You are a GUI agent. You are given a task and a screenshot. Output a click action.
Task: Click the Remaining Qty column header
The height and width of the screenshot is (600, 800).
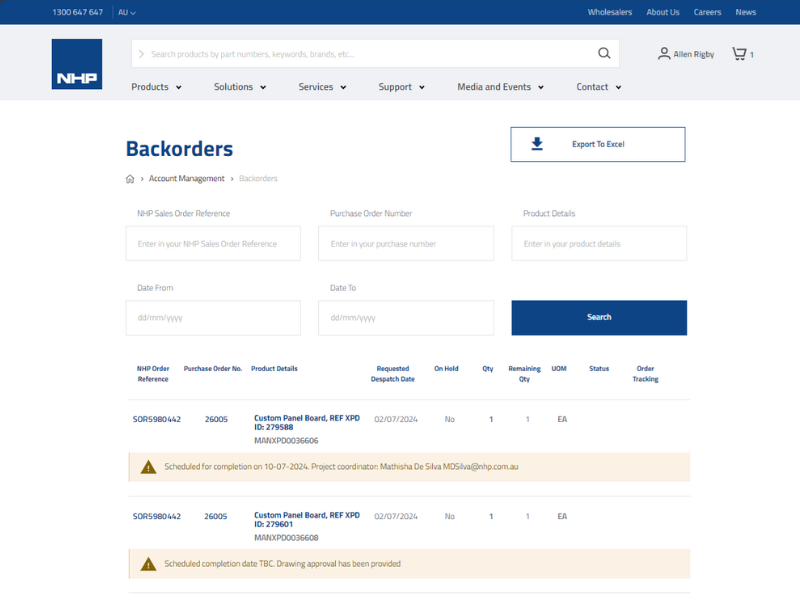pyautogui.click(x=524, y=374)
